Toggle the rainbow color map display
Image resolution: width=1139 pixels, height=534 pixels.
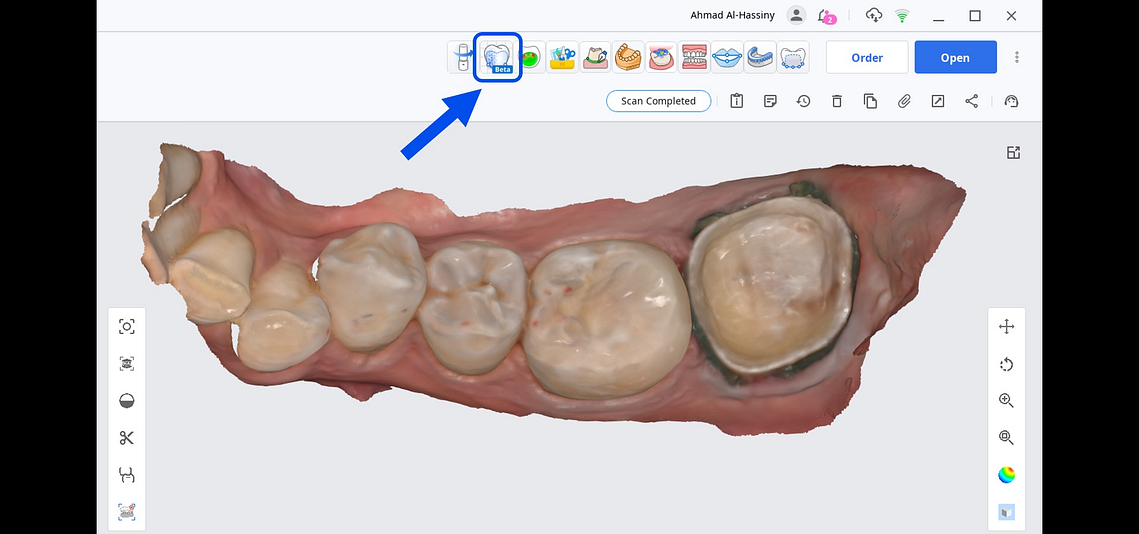tap(1006, 475)
